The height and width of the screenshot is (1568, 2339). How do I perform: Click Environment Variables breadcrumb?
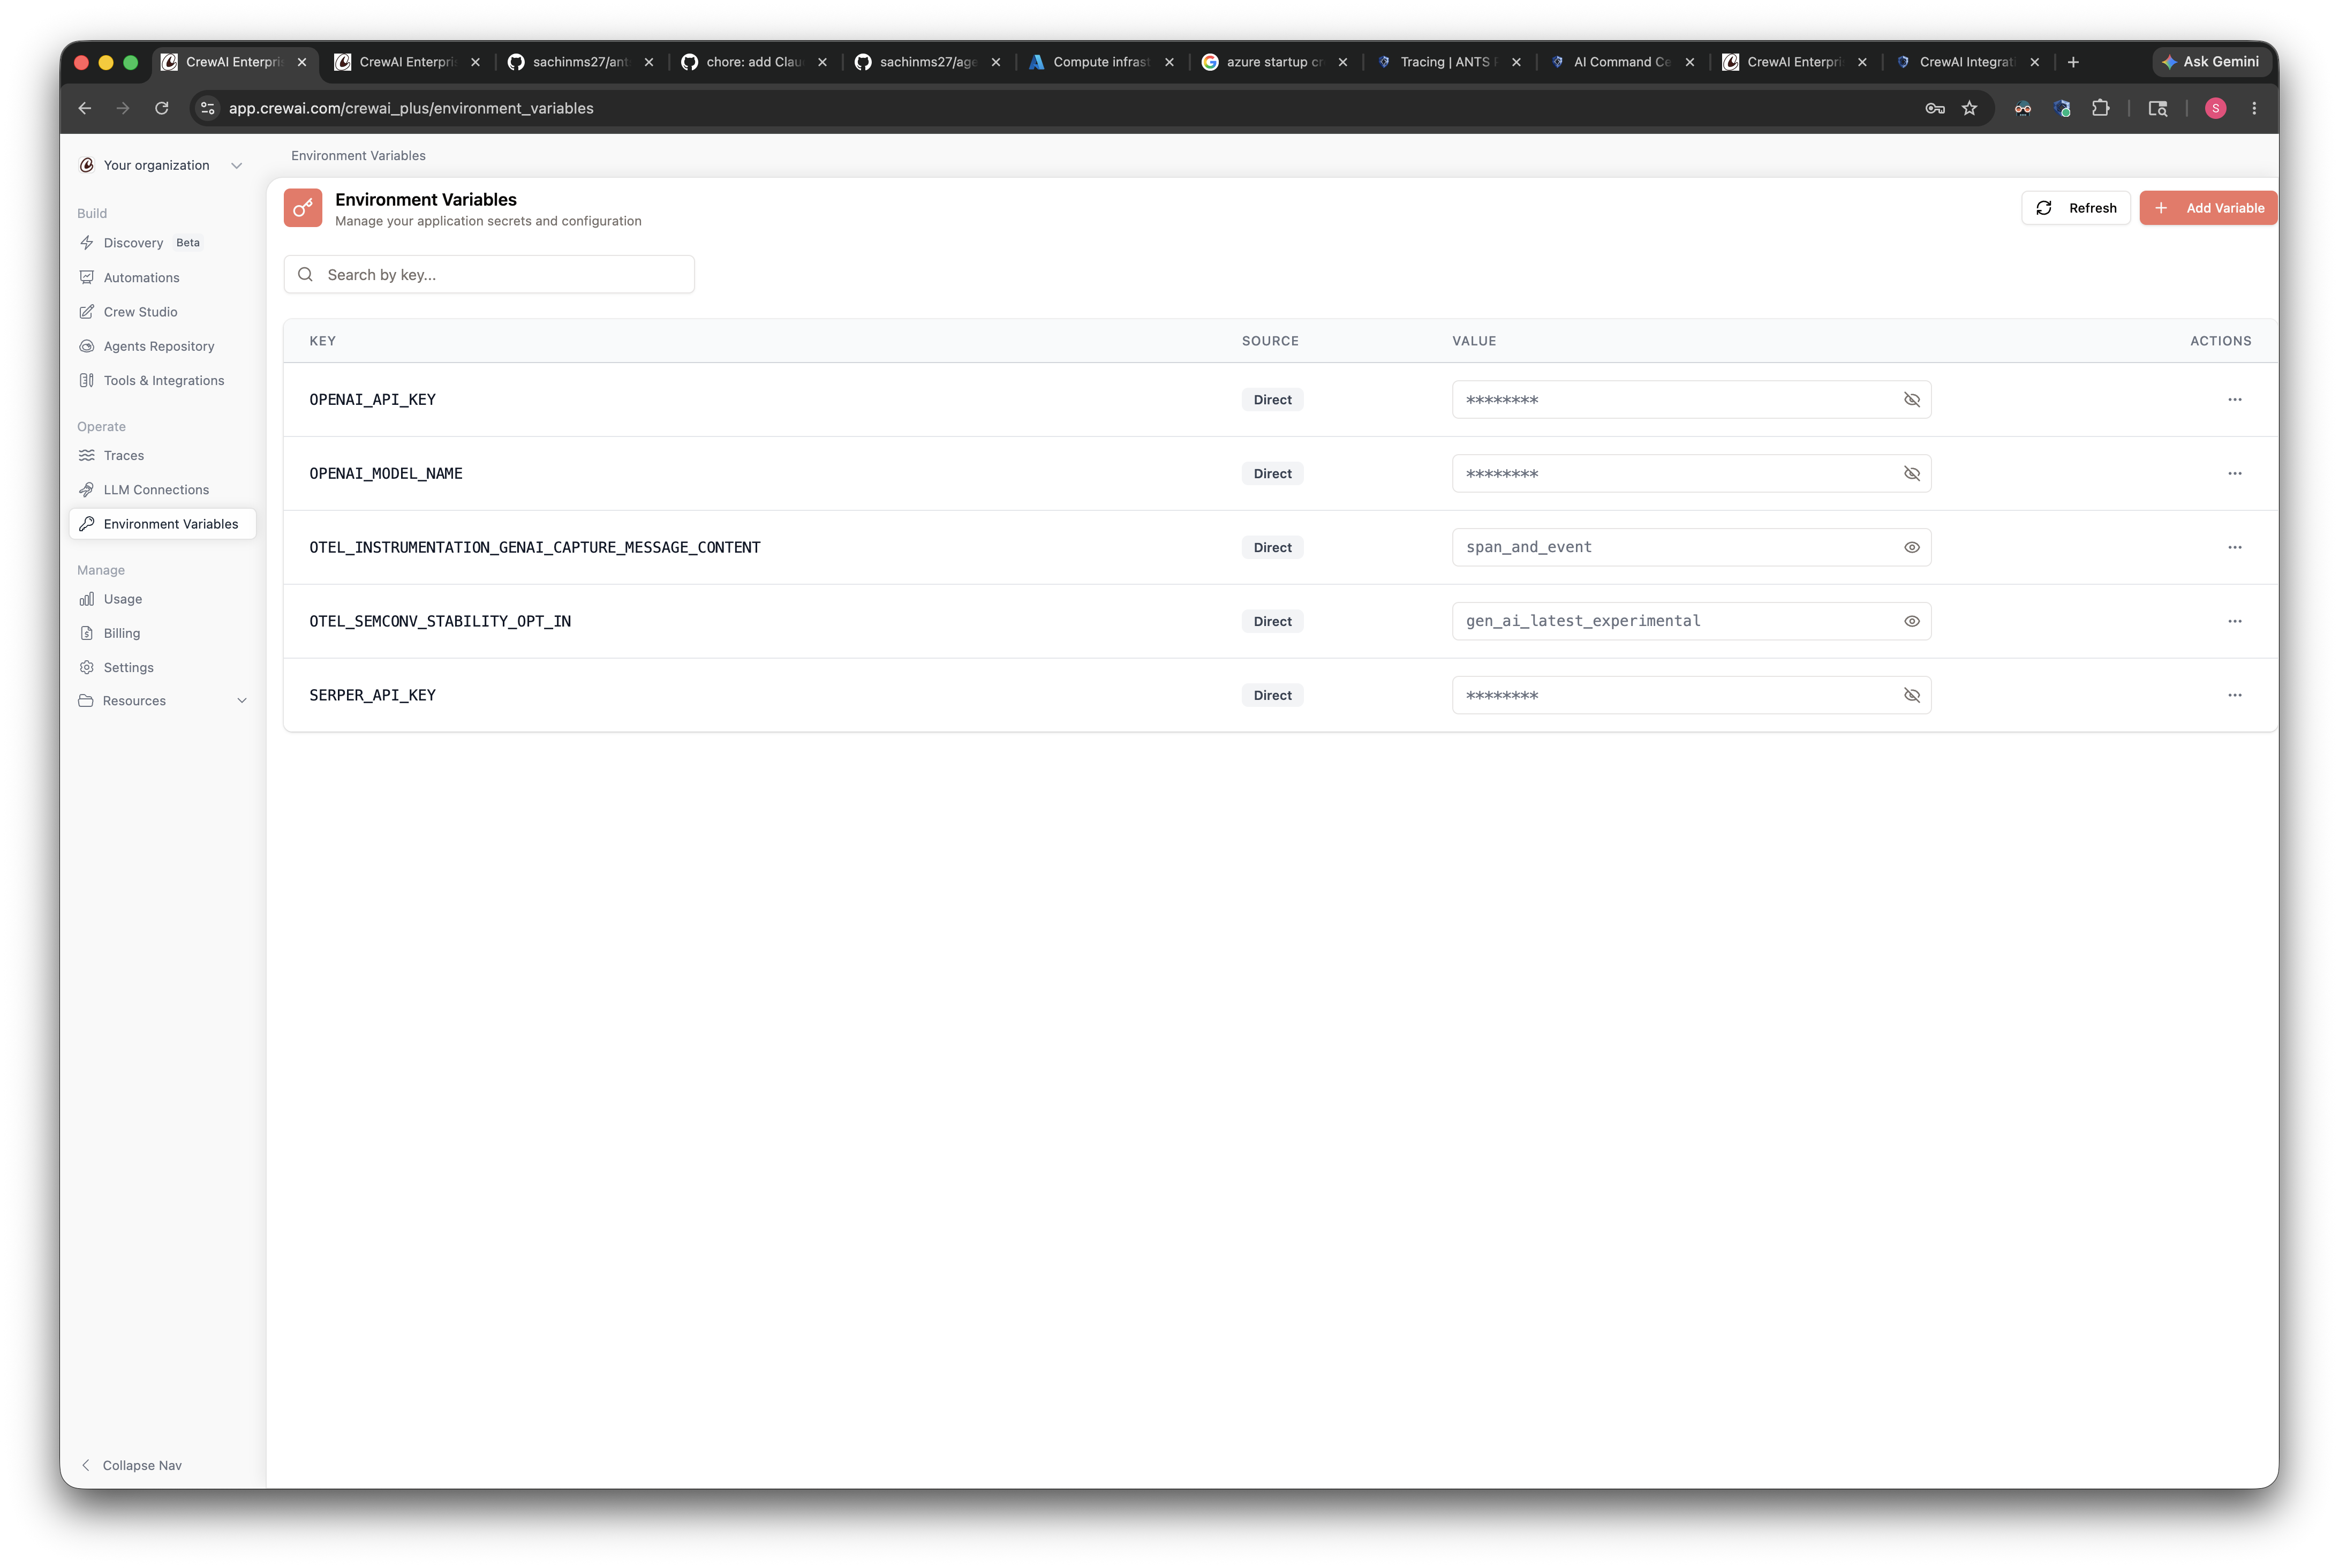[x=358, y=156]
